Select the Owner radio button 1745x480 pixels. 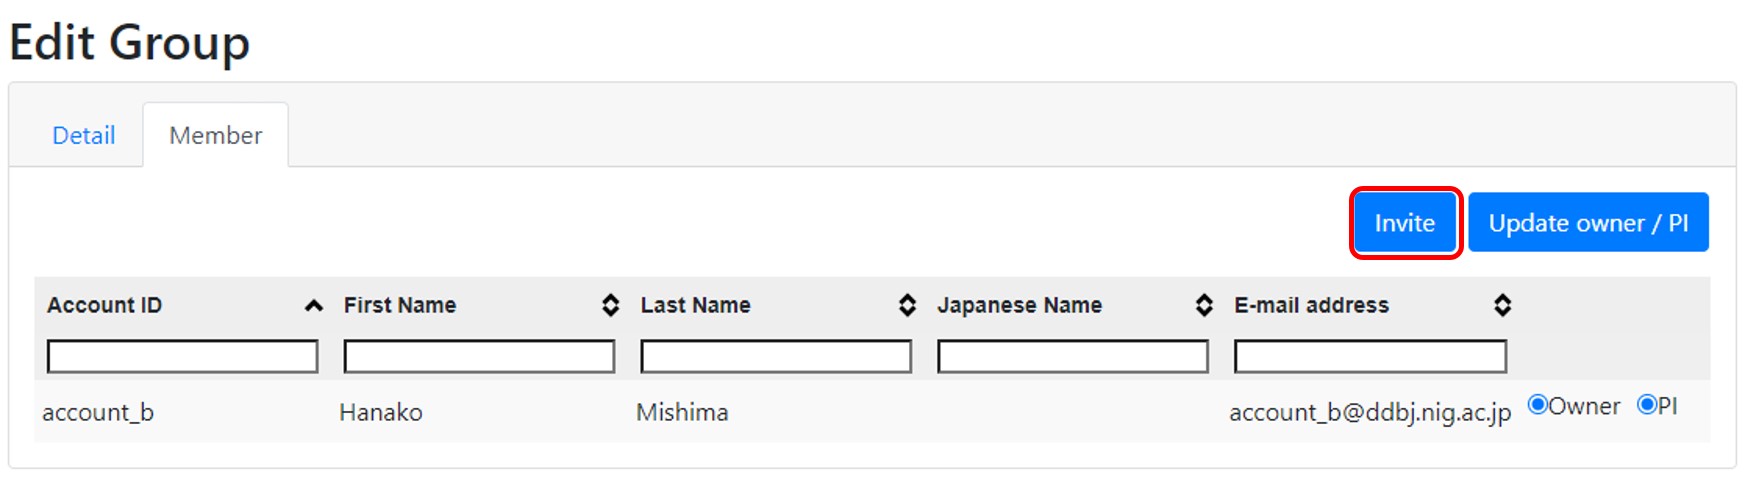[x=1538, y=405]
